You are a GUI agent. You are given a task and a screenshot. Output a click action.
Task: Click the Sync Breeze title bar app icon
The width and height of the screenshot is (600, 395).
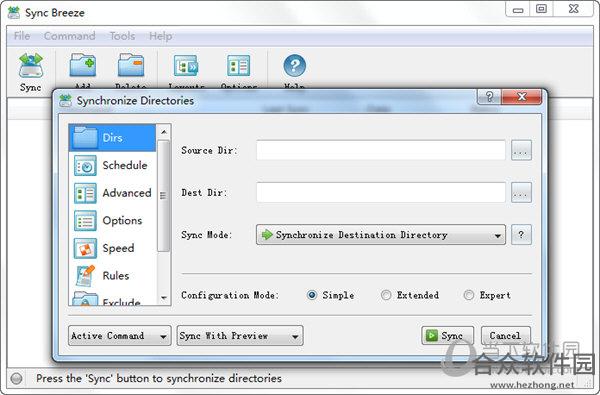(x=14, y=13)
